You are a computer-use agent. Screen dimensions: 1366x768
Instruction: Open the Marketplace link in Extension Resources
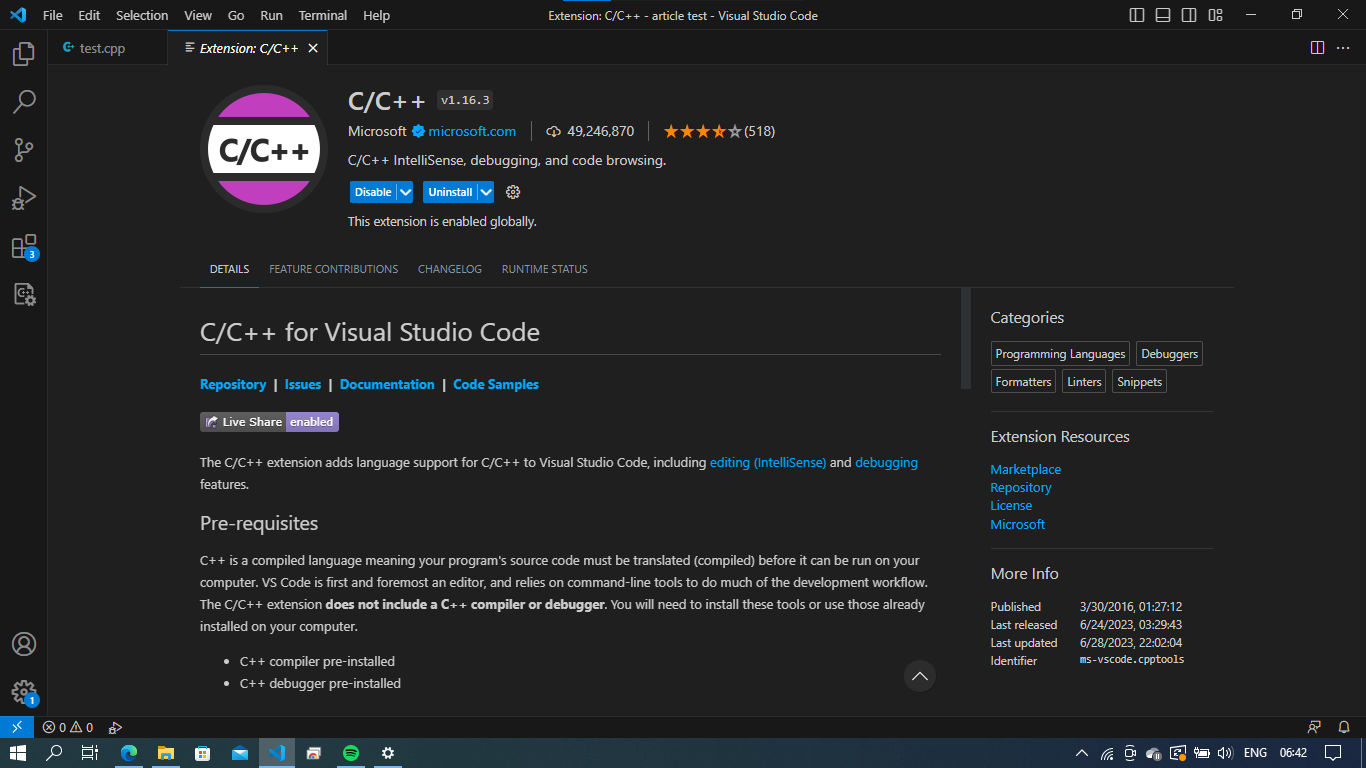pyautogui.click(x=1025, y=469)
